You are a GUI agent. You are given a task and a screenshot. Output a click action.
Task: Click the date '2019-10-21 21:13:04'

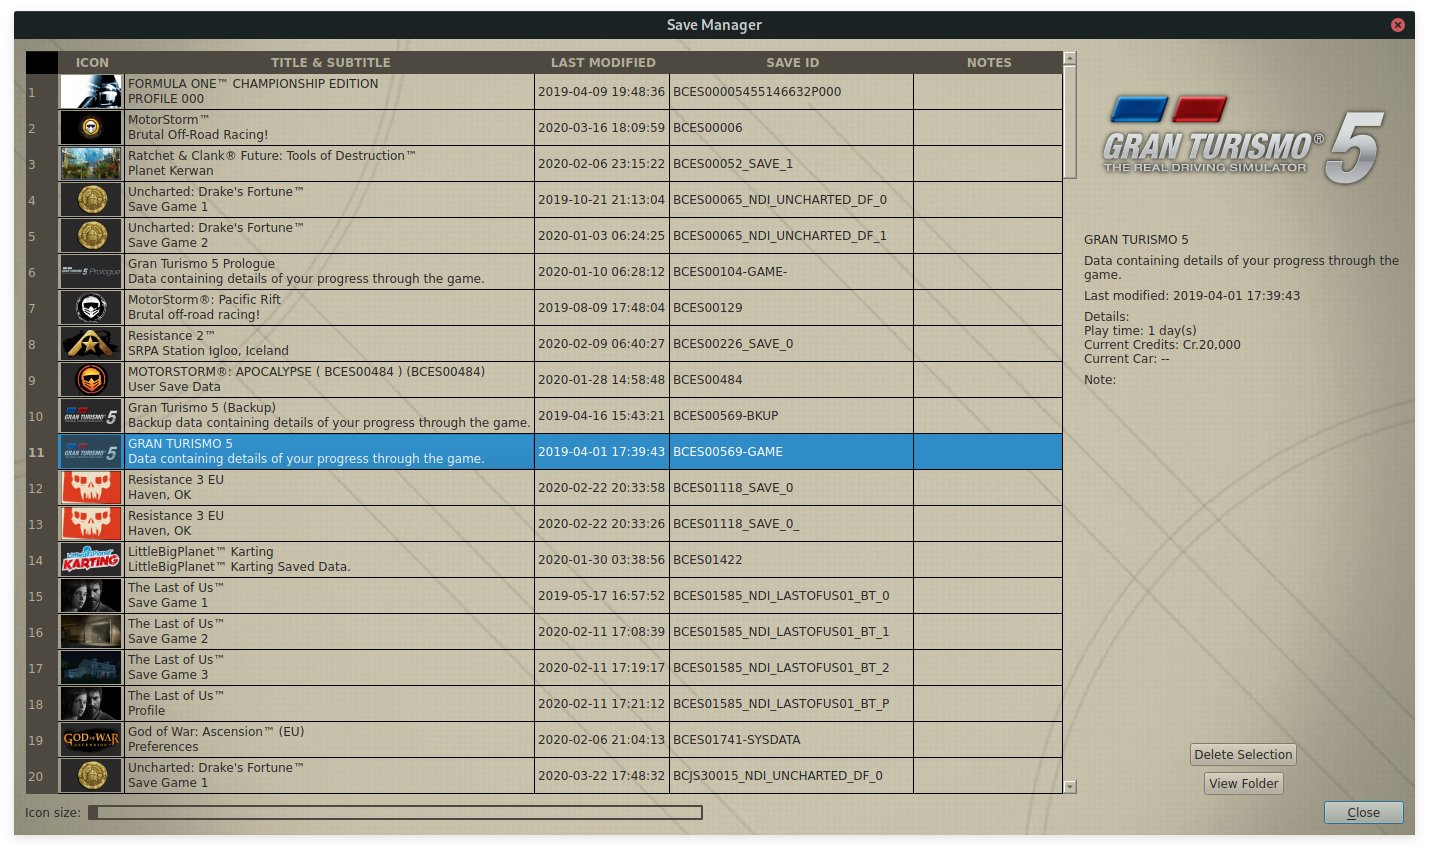click(601, 200)
